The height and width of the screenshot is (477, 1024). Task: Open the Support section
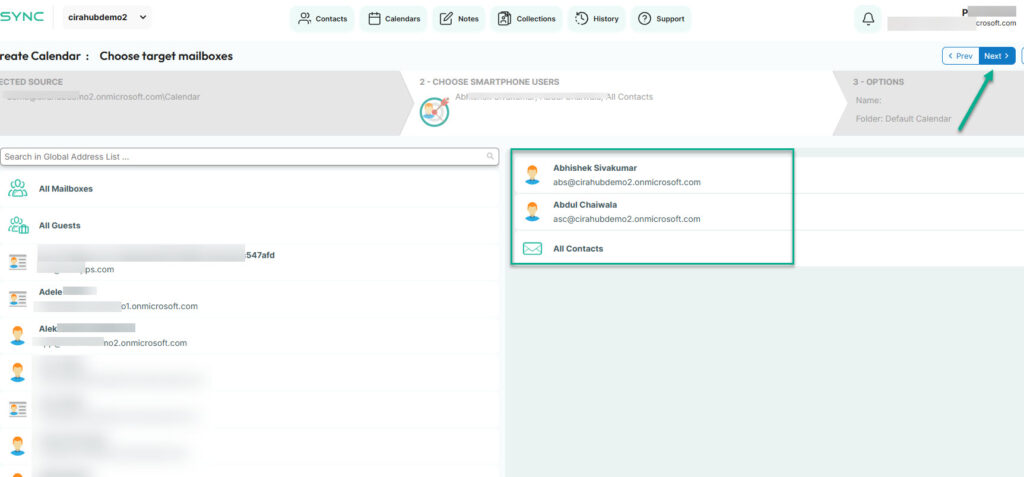click(661, 19)
